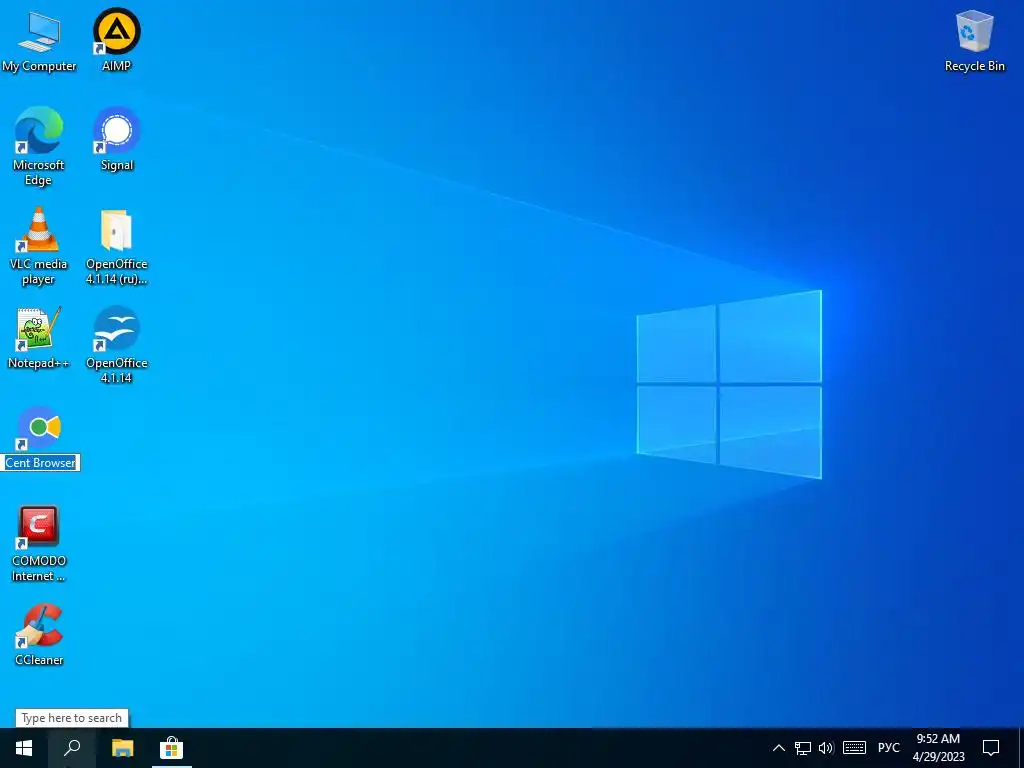Click the Show desktop strip
This screenshot has height=768, width=1024.
pyautogui.click(x=1021, y=748)
